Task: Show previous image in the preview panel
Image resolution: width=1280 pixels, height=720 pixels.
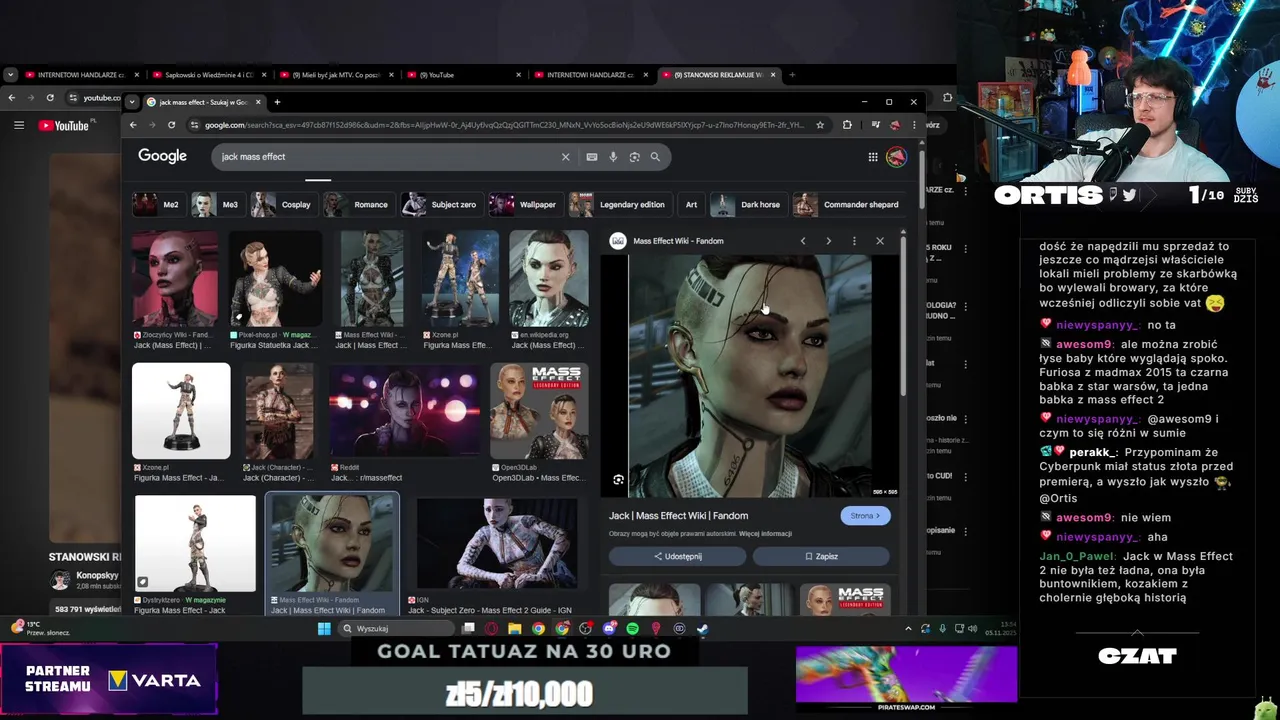Action: (802, 241)
